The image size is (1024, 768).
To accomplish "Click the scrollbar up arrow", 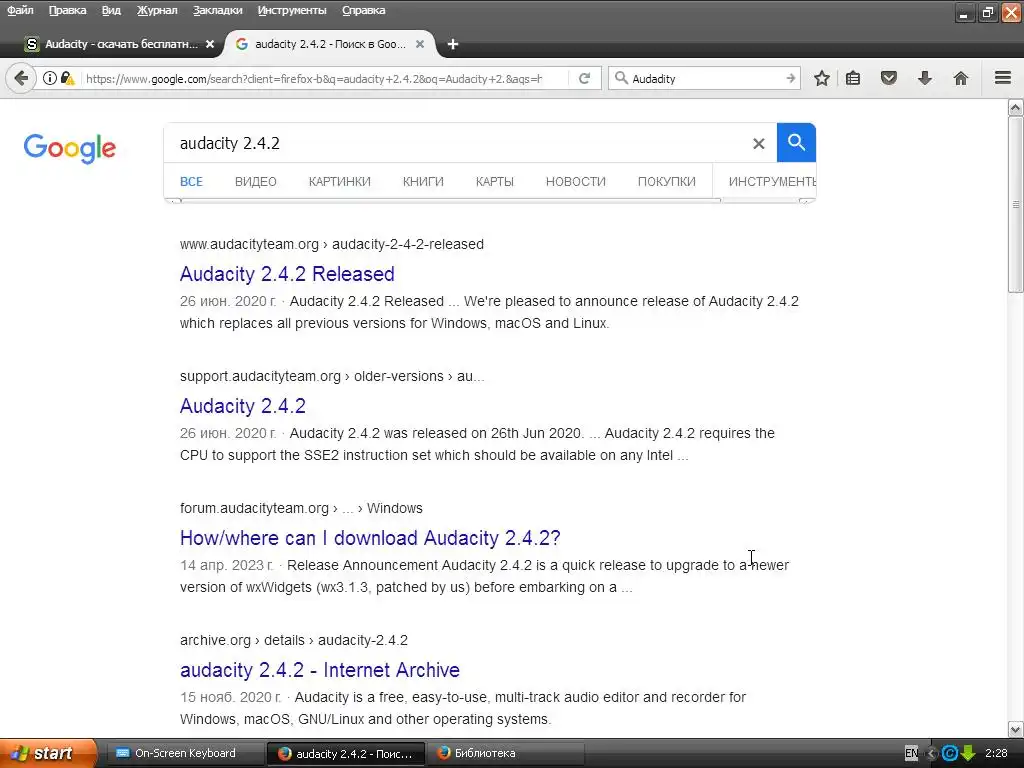I will [1016, 108].
